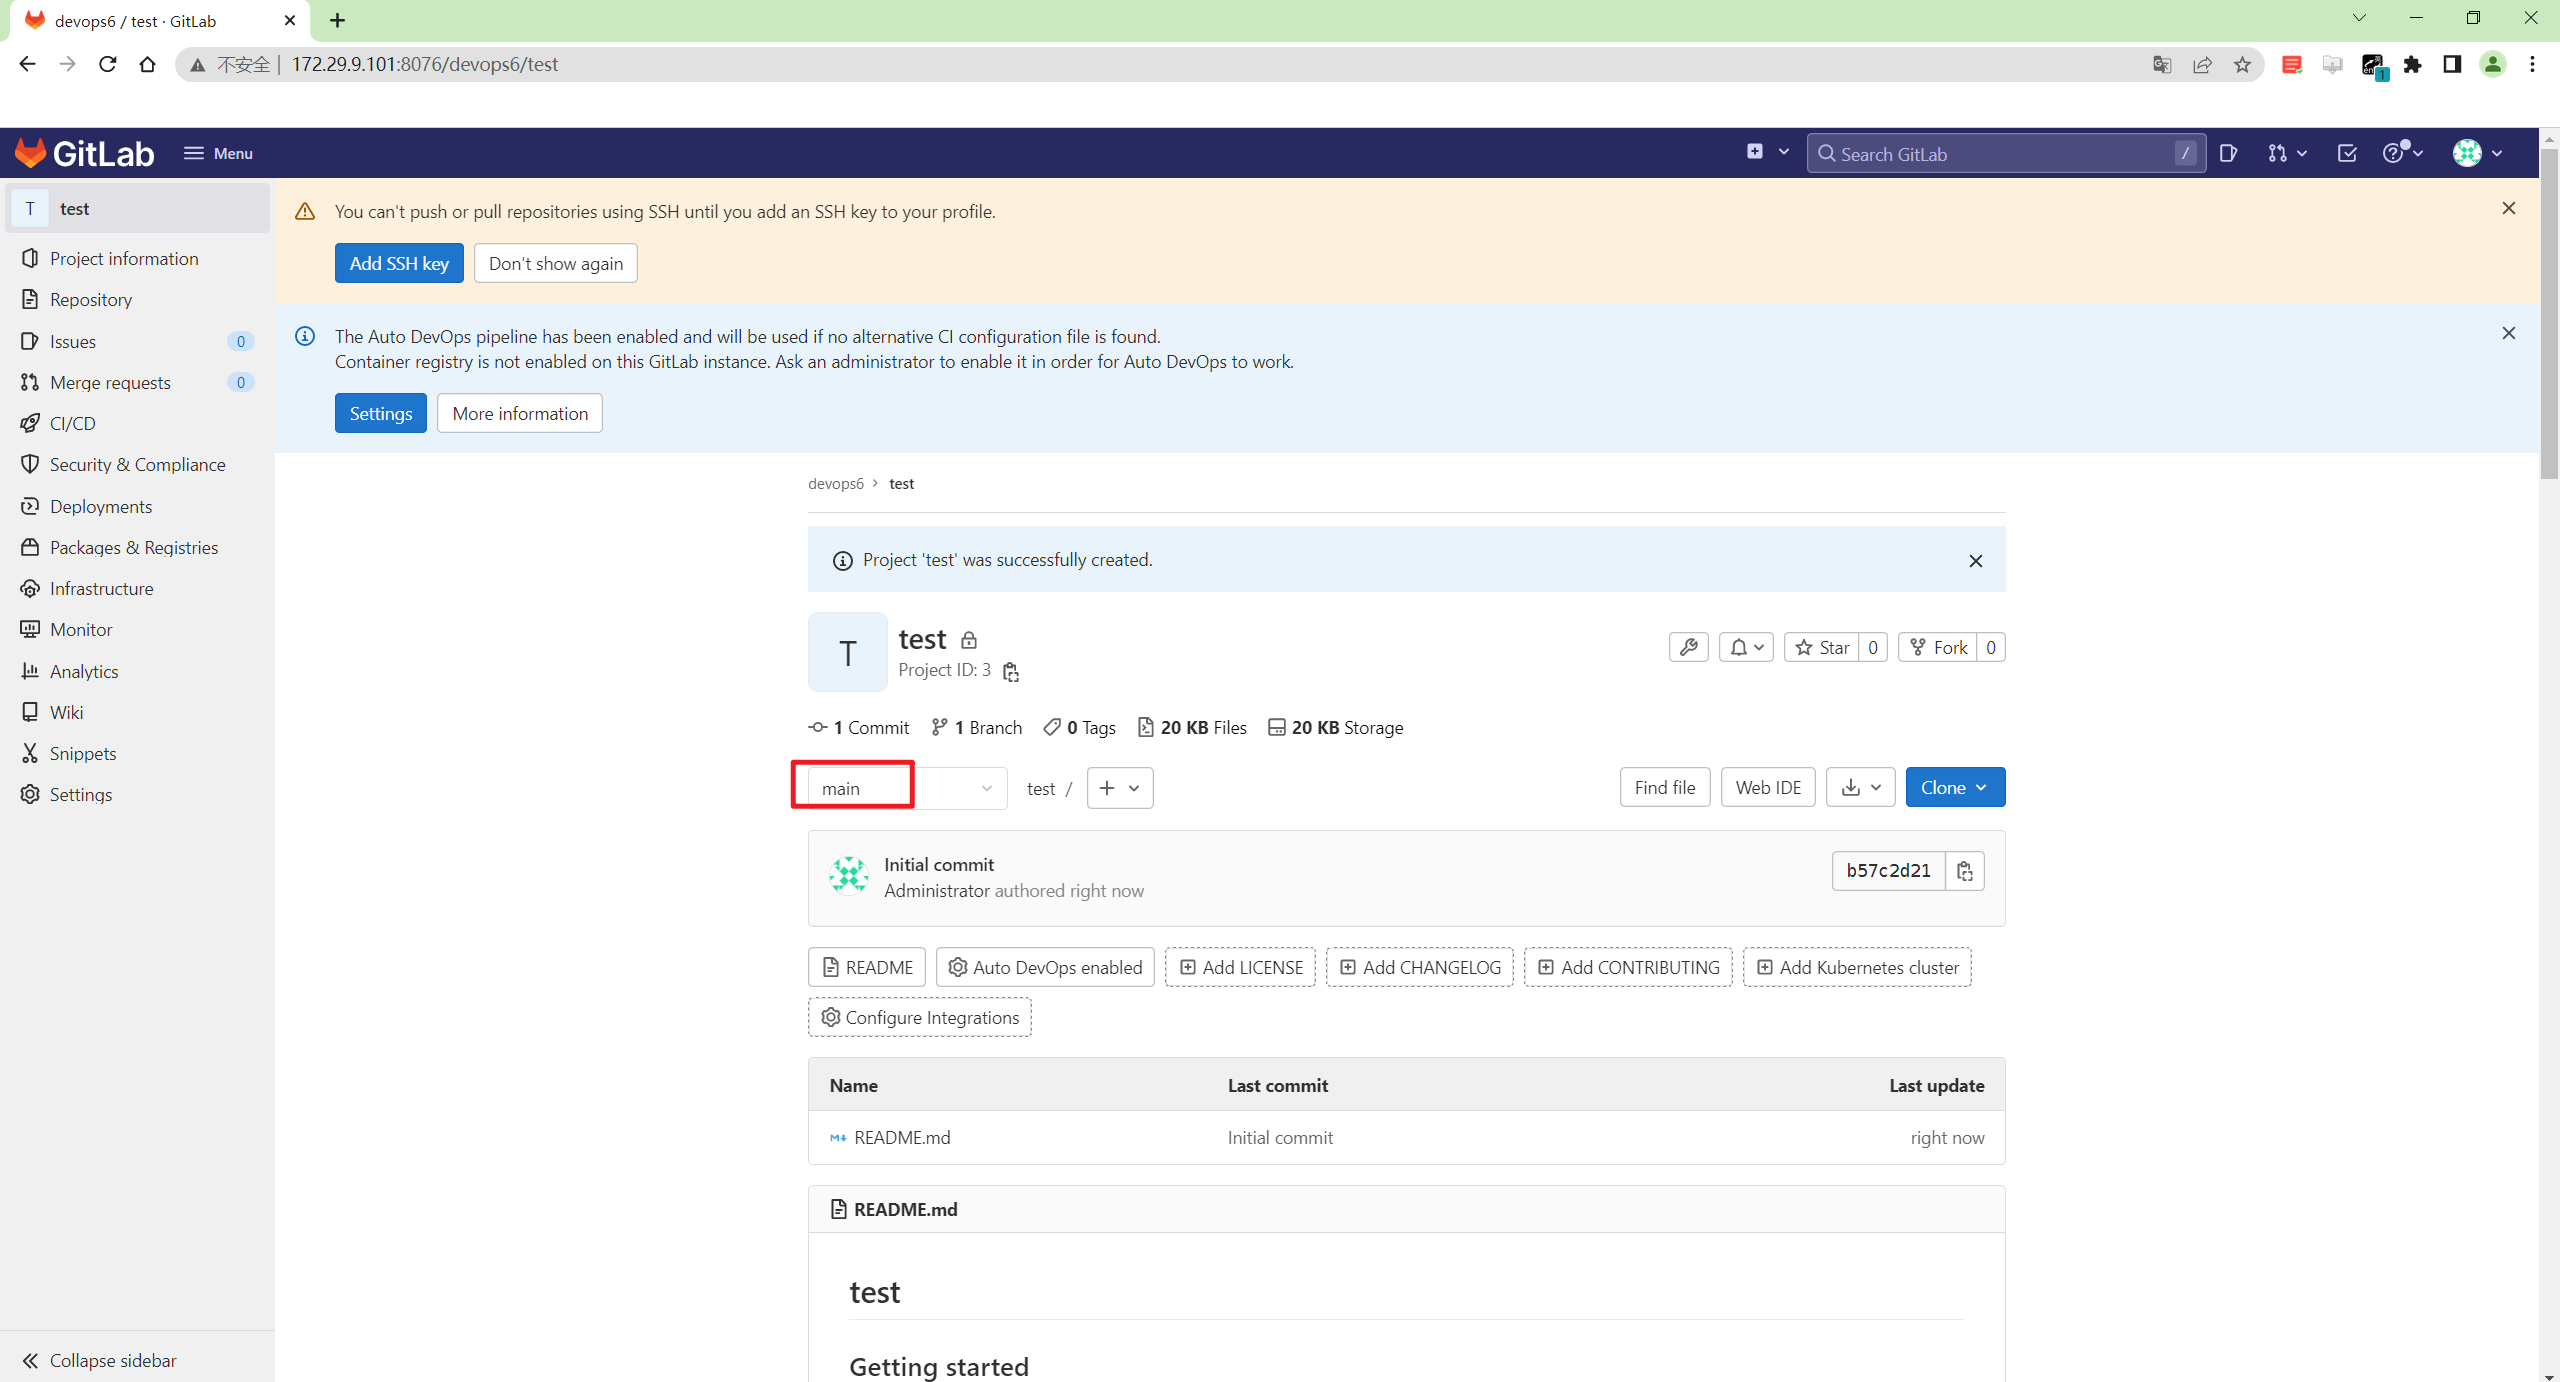Click Don't show again button
This screenshot has height=1382, width=2560.
(555, 263)
